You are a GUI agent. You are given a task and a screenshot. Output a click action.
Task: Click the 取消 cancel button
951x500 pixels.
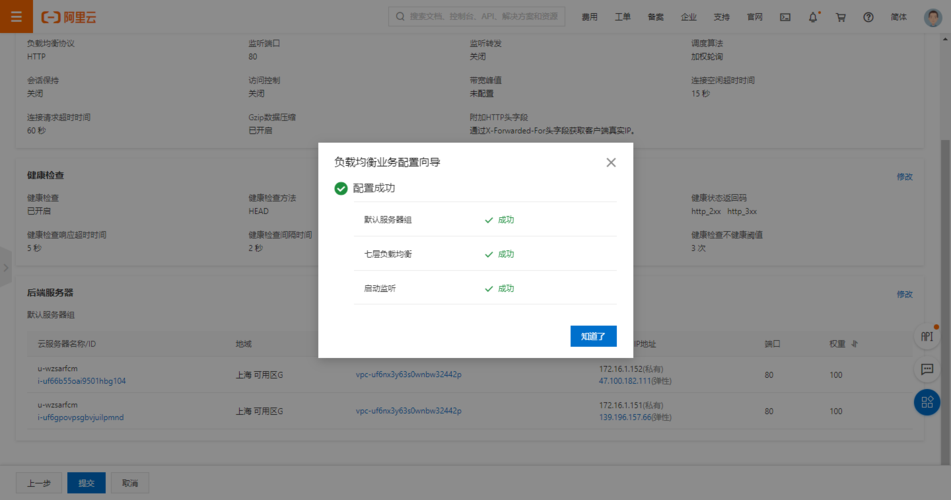[130, 483]
